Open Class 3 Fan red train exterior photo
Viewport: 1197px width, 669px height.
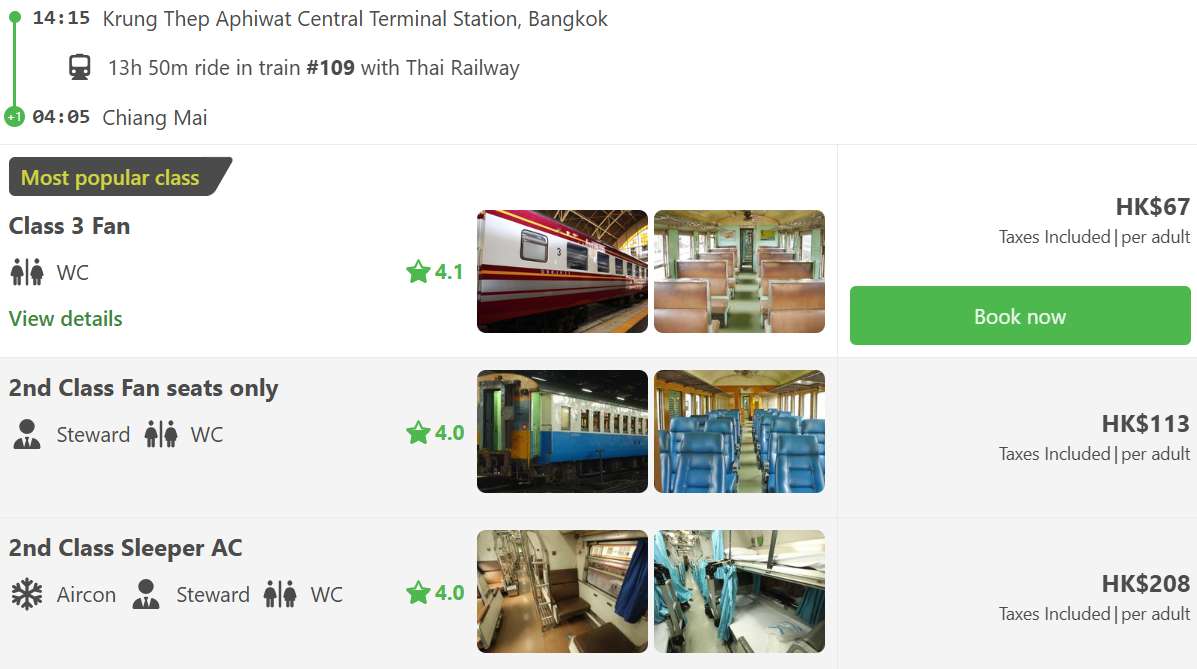click(x=562, y=271)
